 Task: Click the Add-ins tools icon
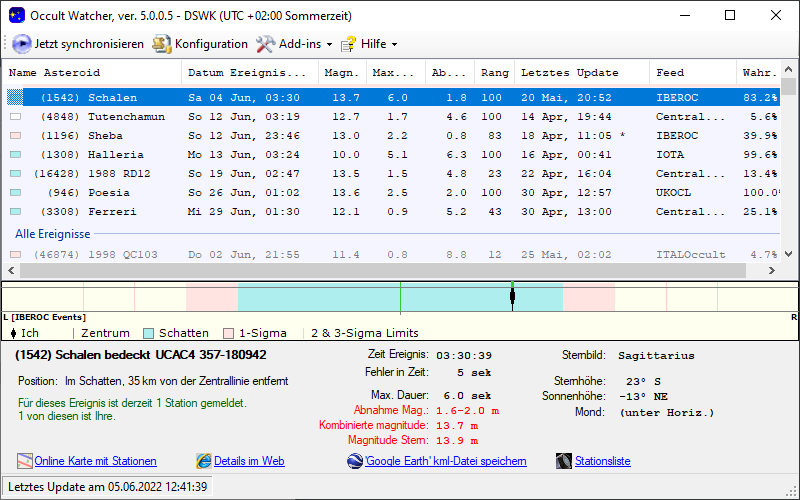[265, 44]
